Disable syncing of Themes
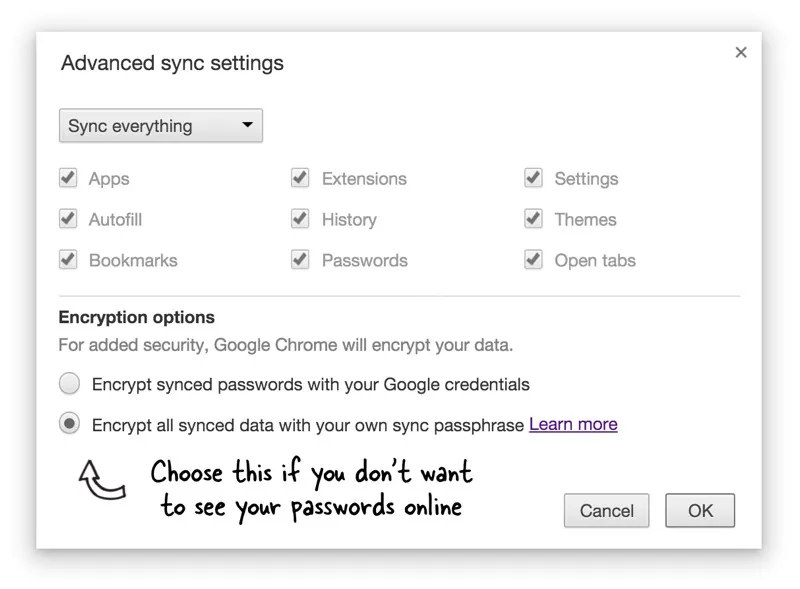Image resolution: width=800 pixels, height=589 pixels. click(x=533, y=219)
